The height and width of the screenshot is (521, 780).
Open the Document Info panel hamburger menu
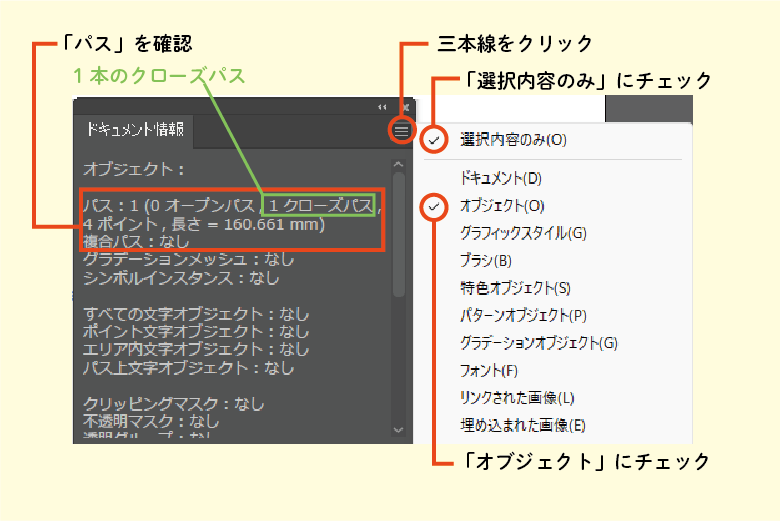(401, 130)
